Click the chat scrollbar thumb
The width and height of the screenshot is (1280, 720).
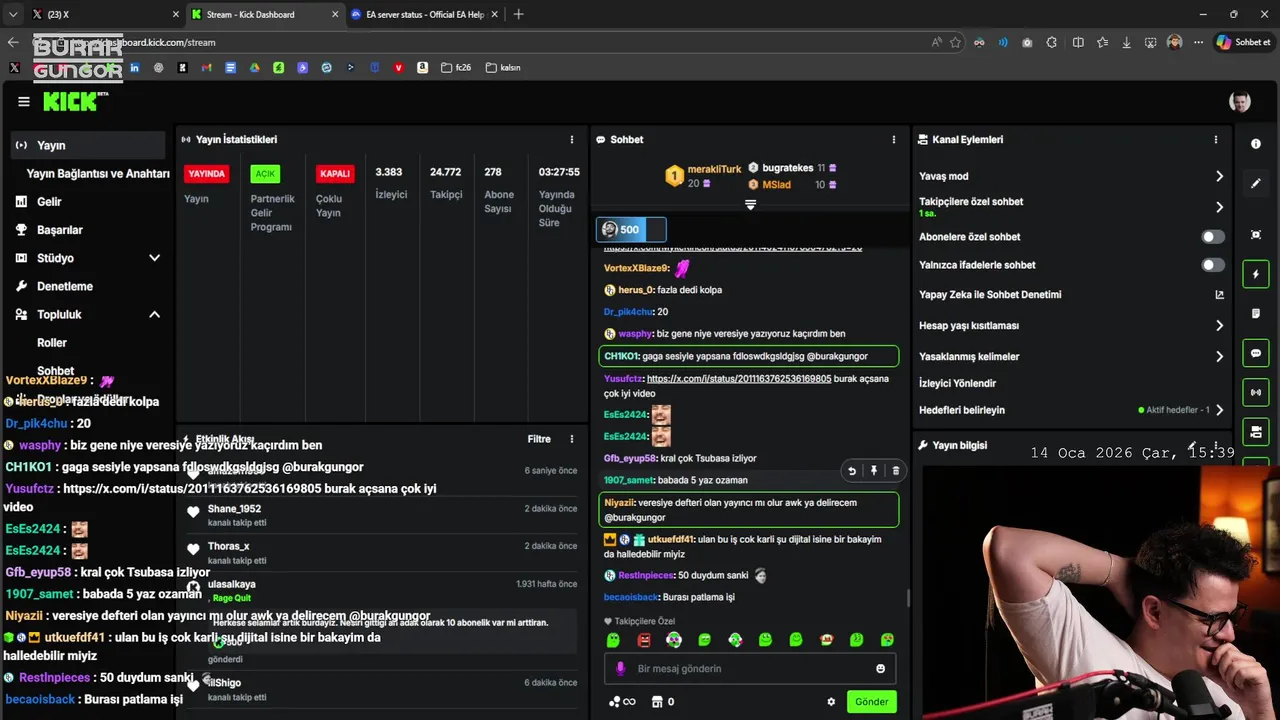pos(908,598)
